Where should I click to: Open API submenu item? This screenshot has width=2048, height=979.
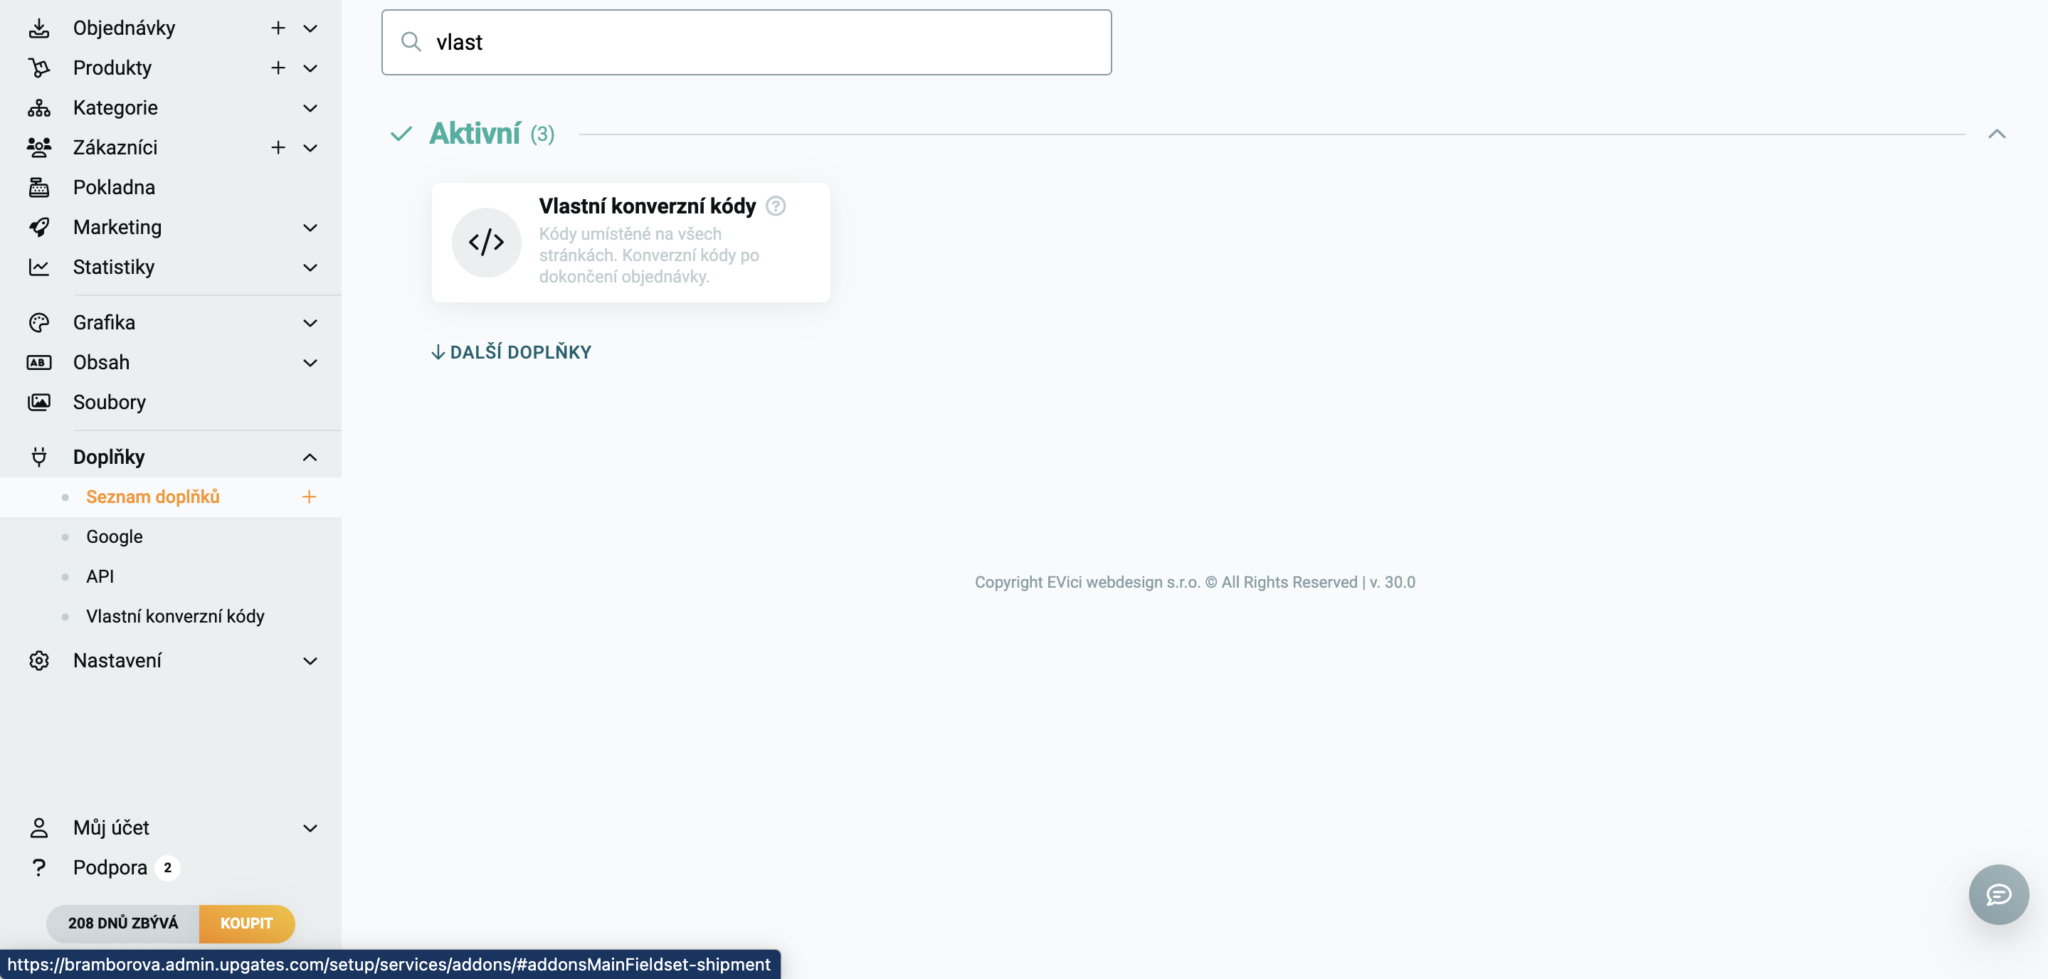[100, 577]
